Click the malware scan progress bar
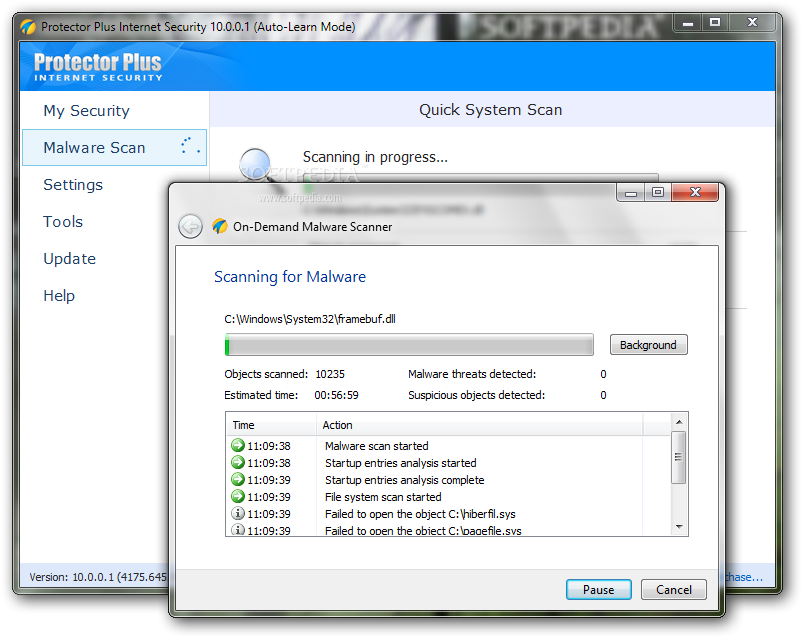The image size is (803, 638). point(409,345)
